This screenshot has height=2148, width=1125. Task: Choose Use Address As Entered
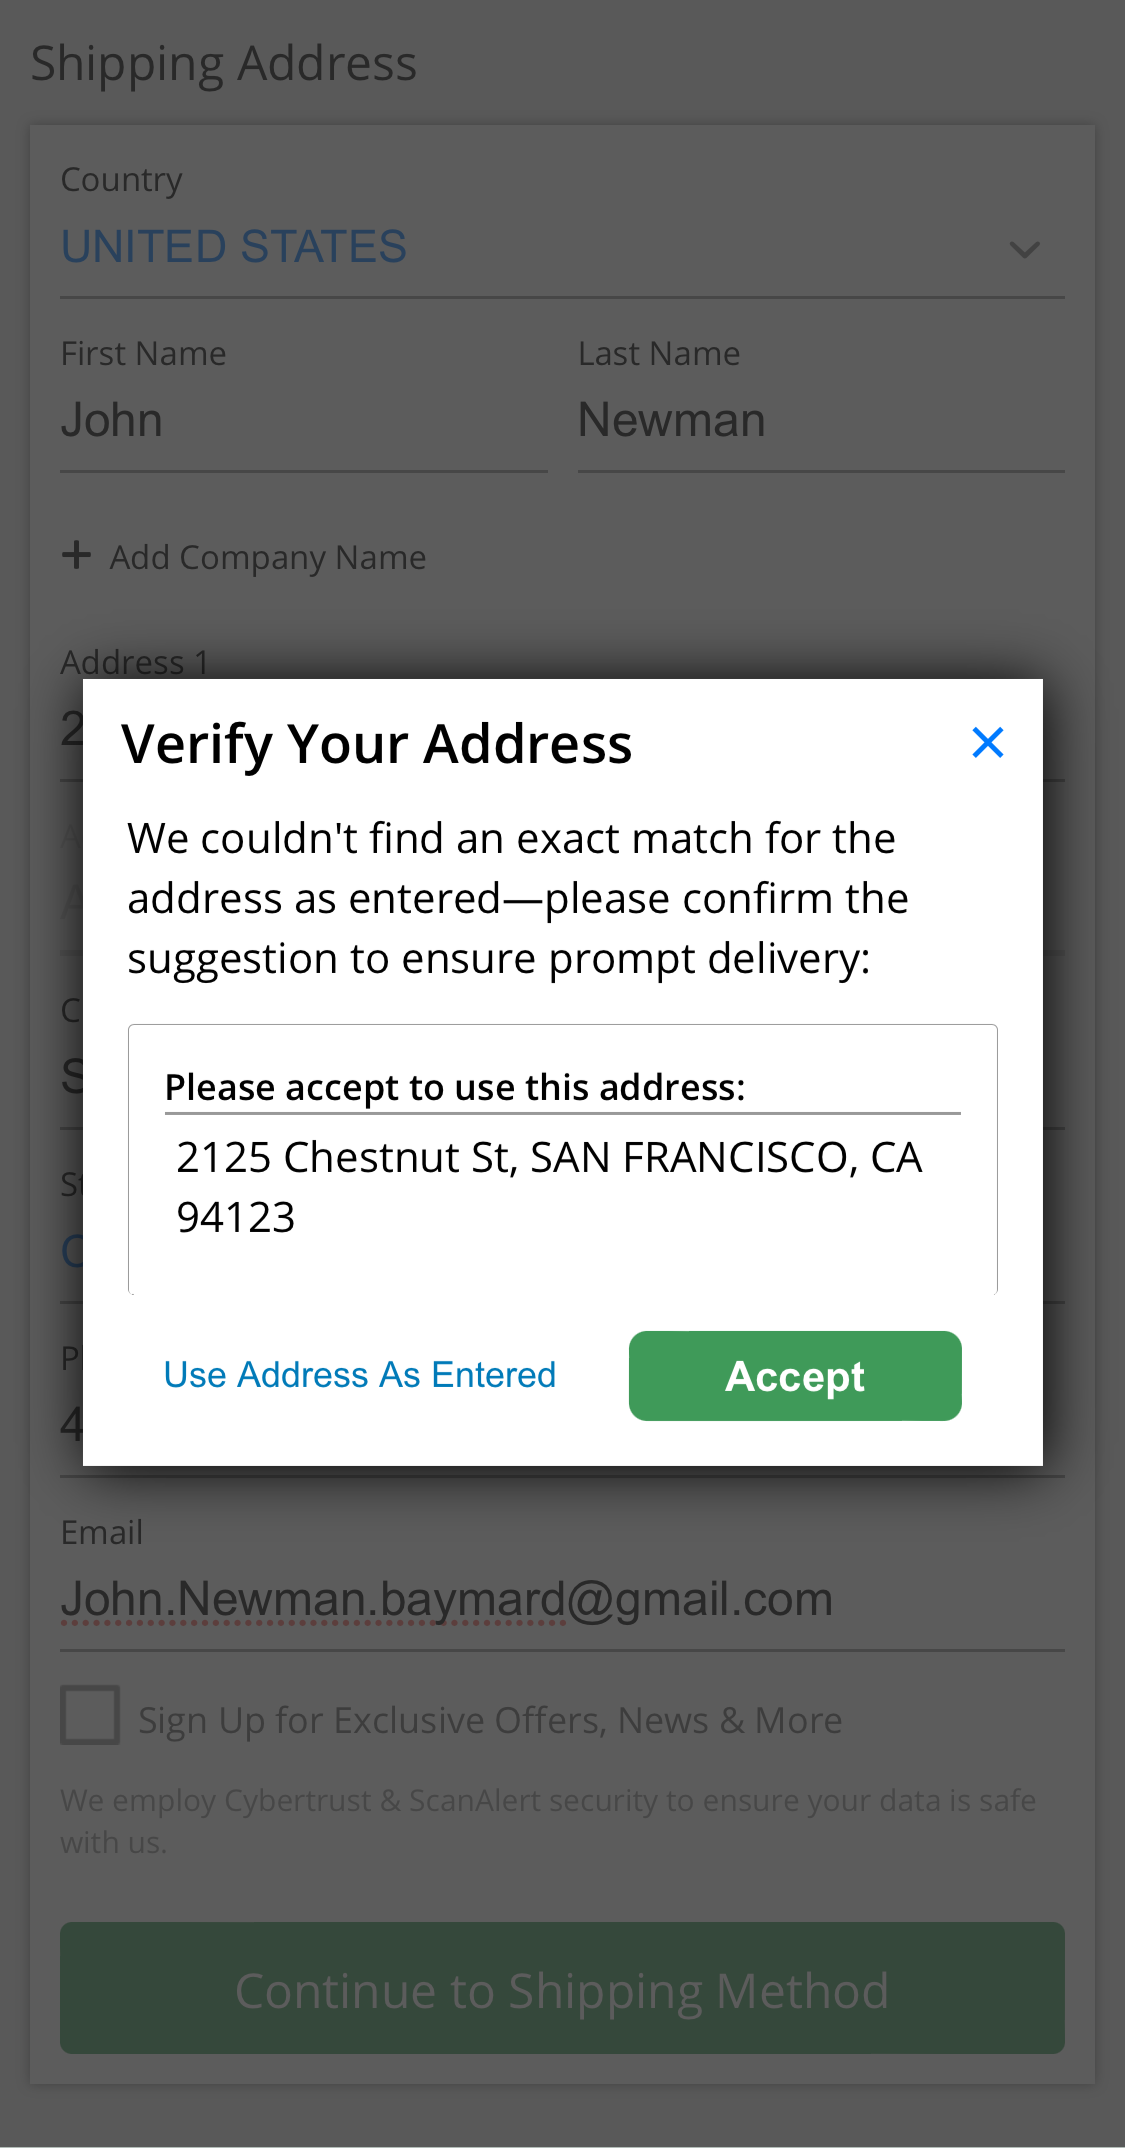359,1375
